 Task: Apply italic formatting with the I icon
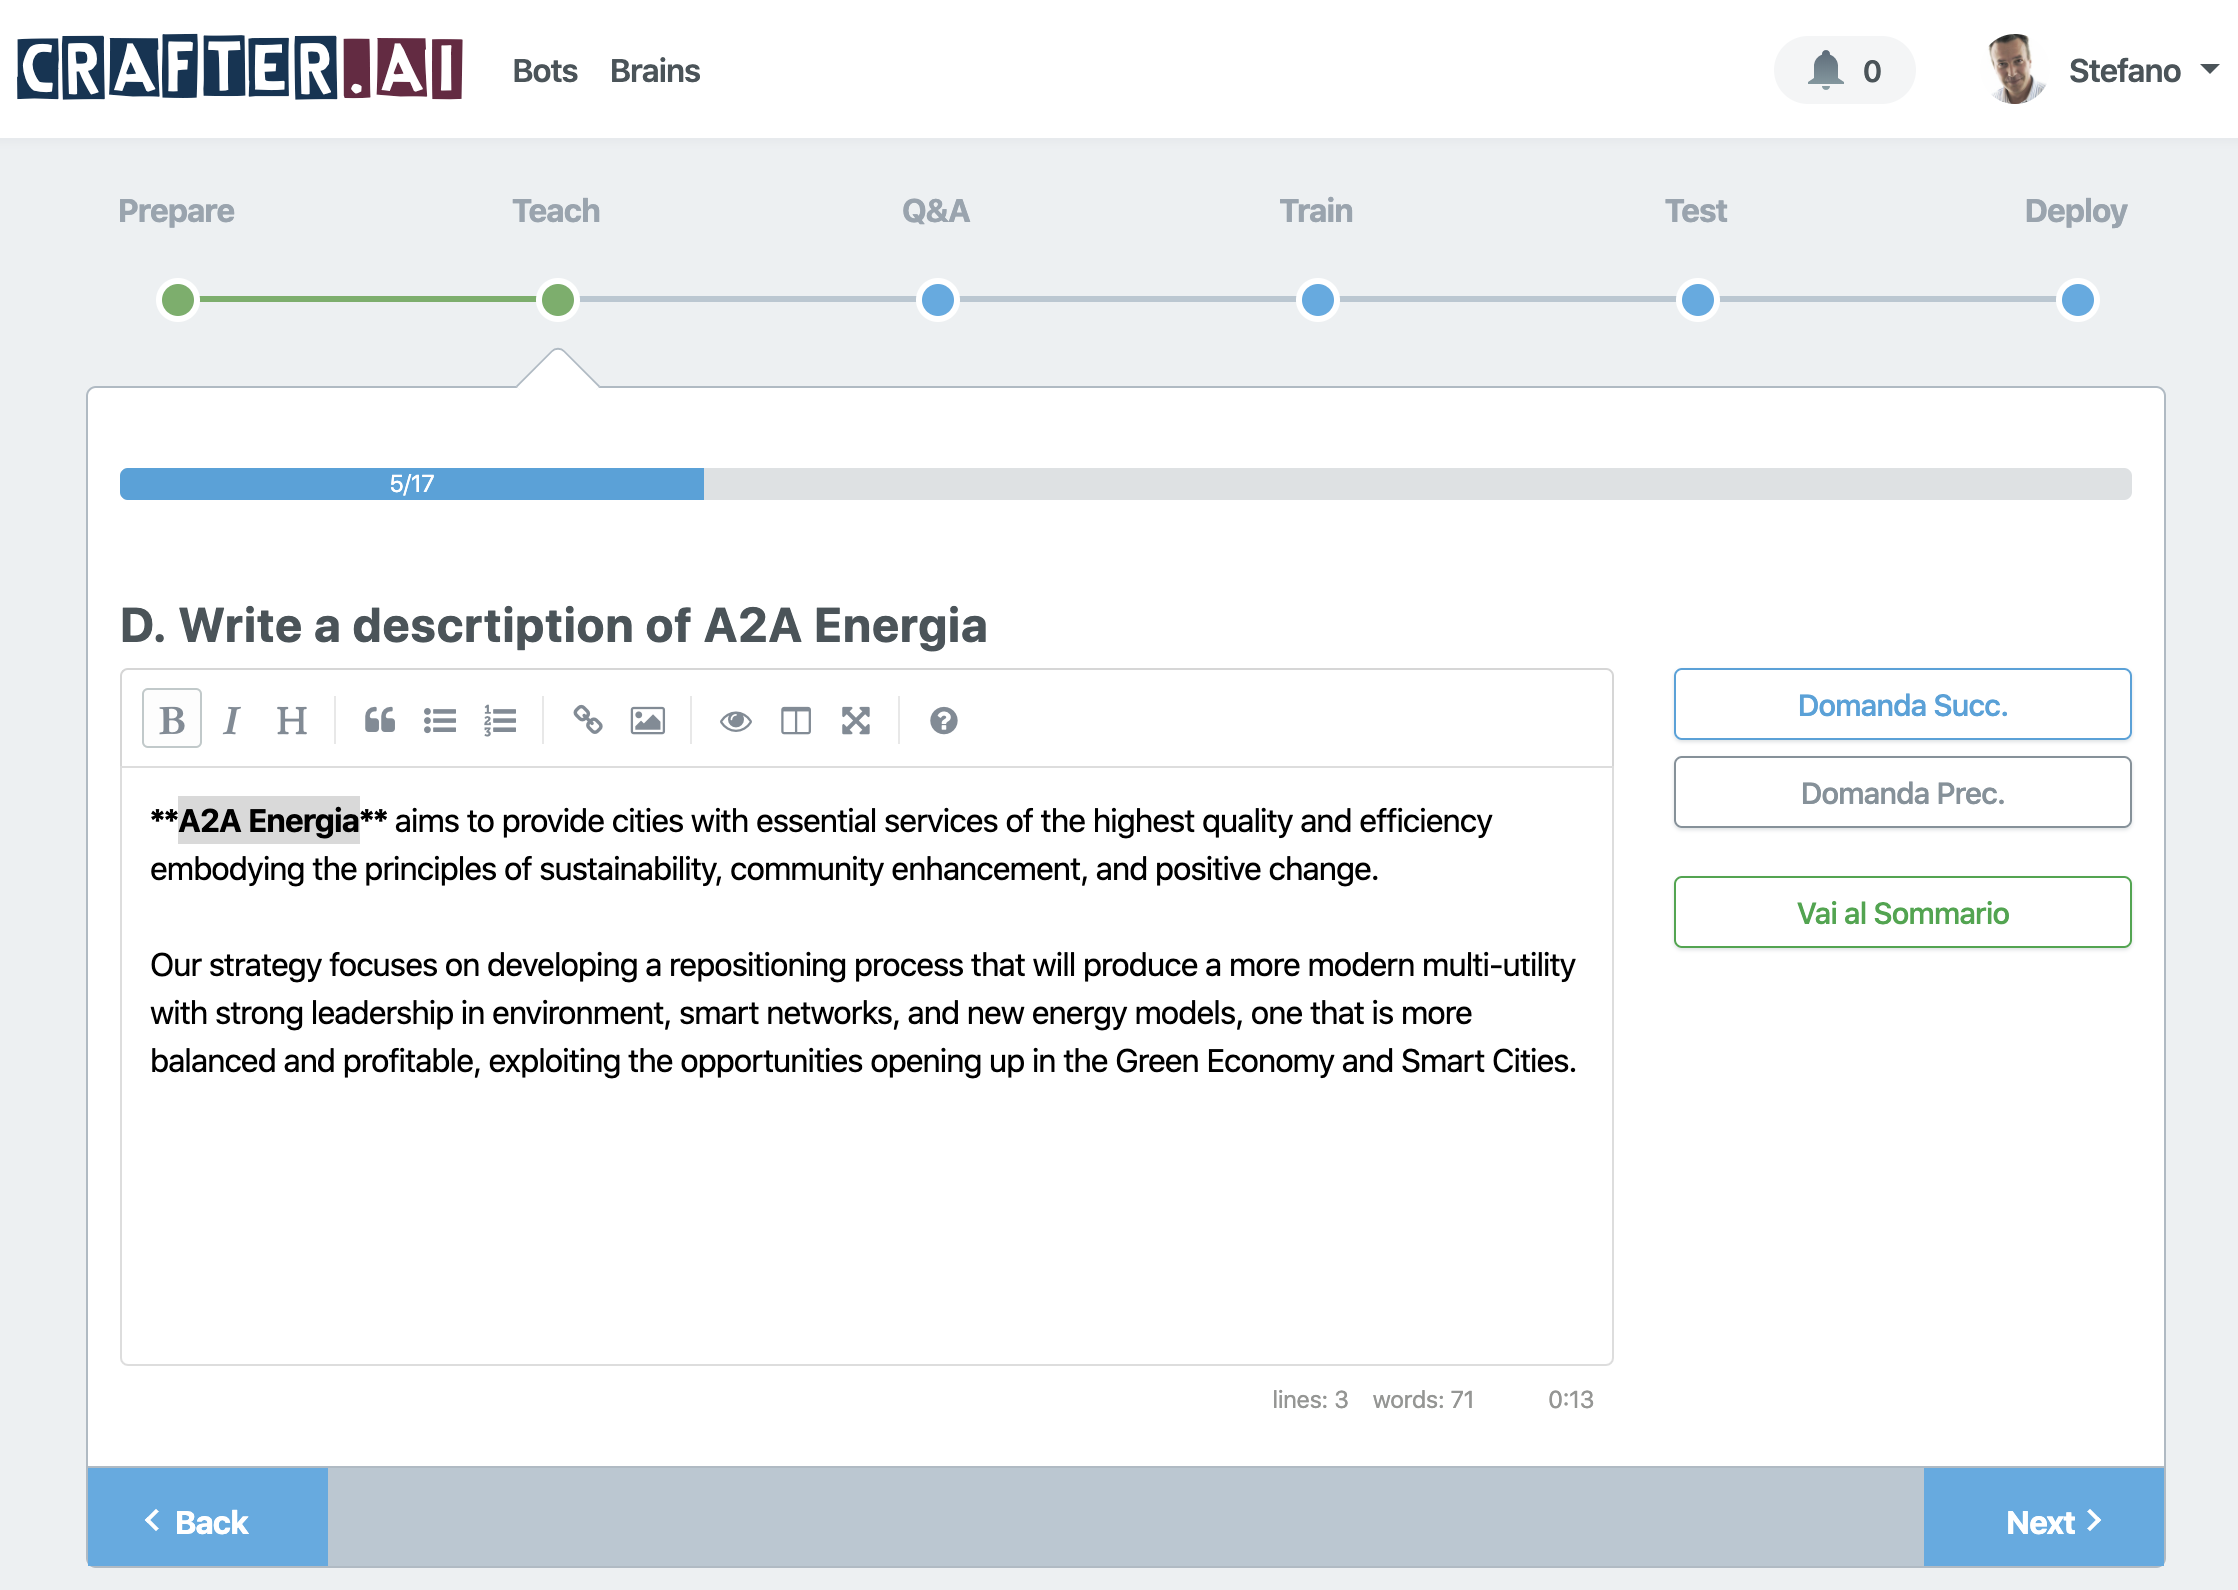231,719
